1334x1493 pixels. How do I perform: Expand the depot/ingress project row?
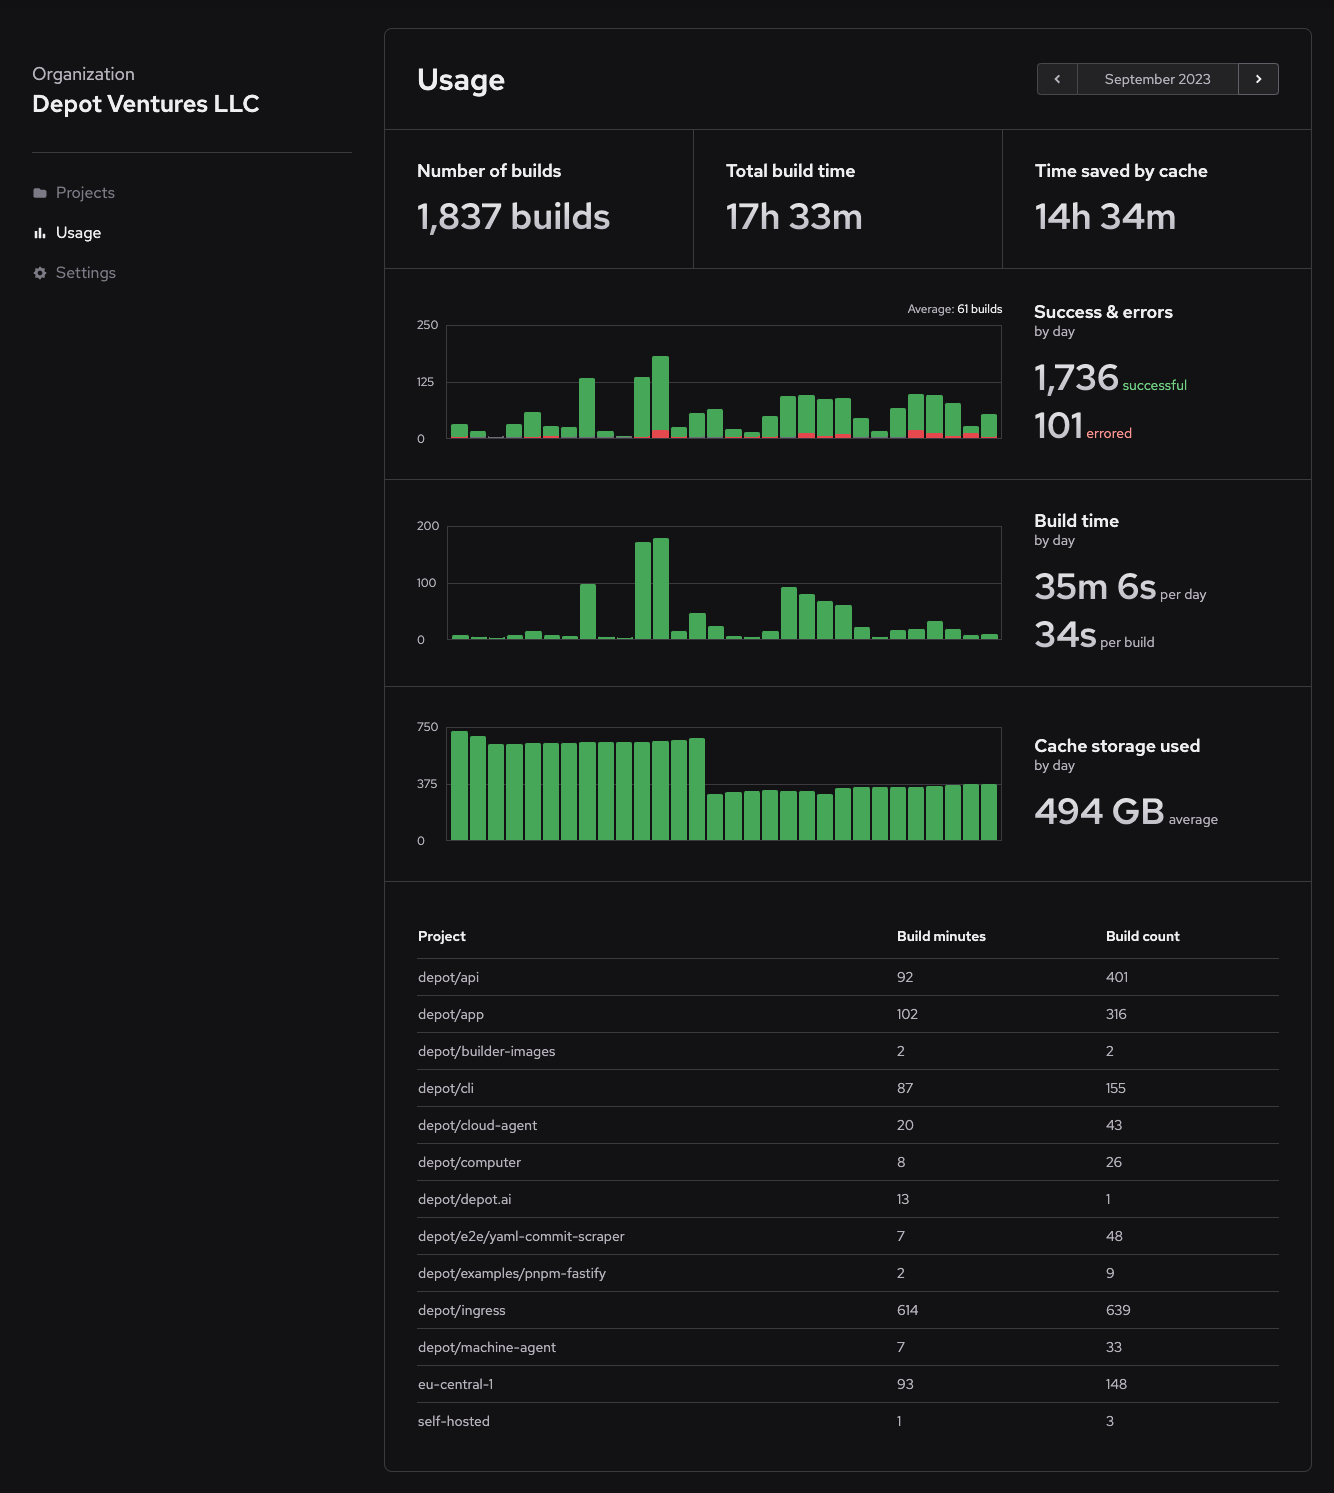(x=461, y=1310)
